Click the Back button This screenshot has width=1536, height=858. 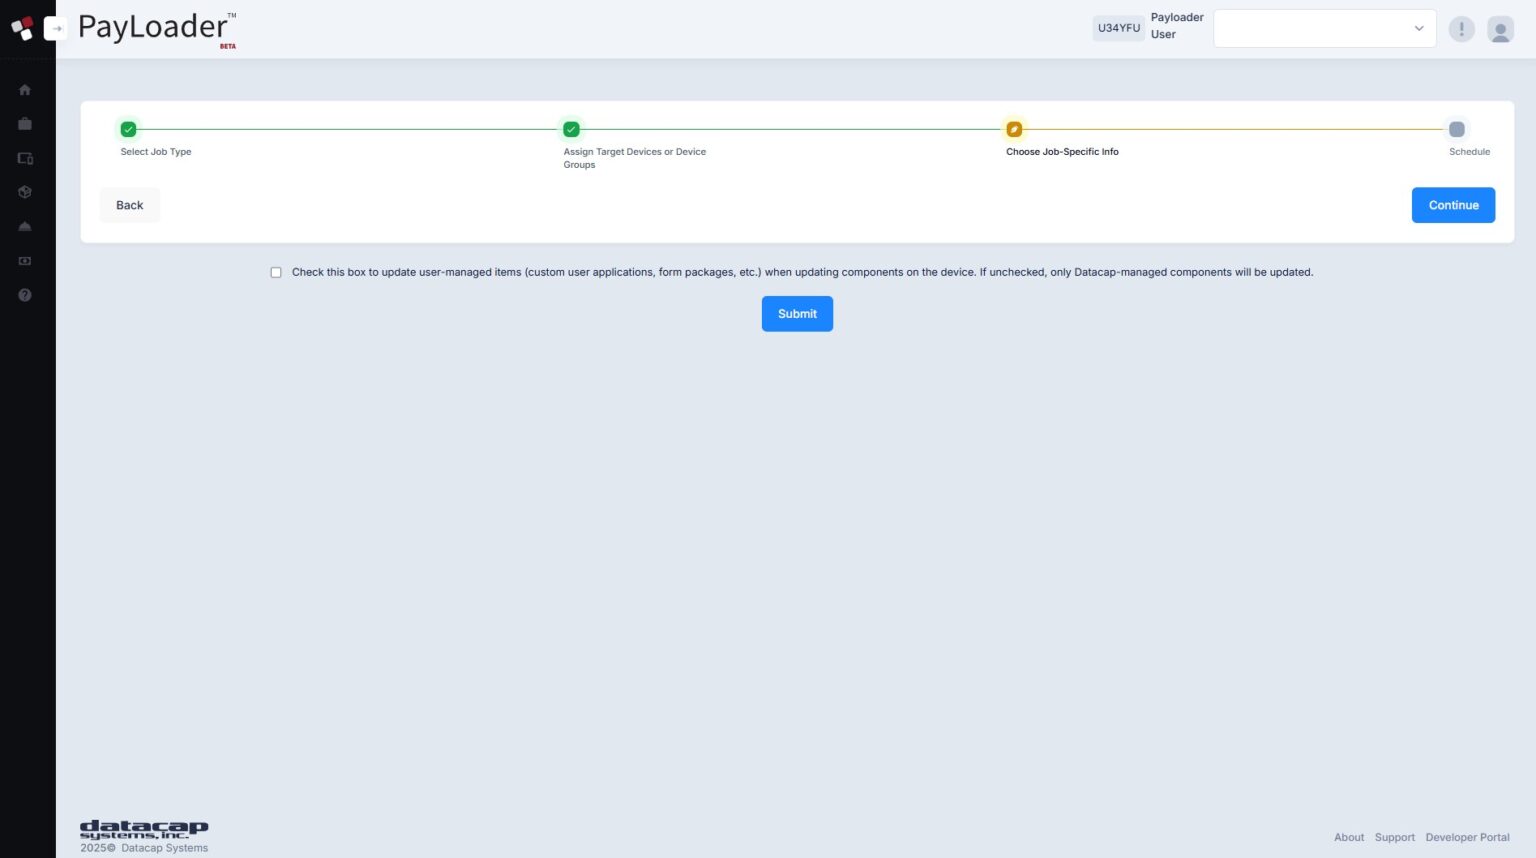(130, 205)
